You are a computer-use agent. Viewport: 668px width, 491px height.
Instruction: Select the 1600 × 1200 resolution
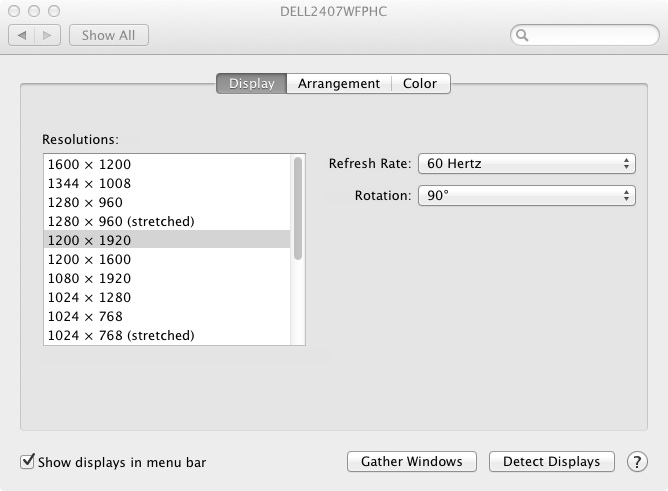(x=167, y=164)
